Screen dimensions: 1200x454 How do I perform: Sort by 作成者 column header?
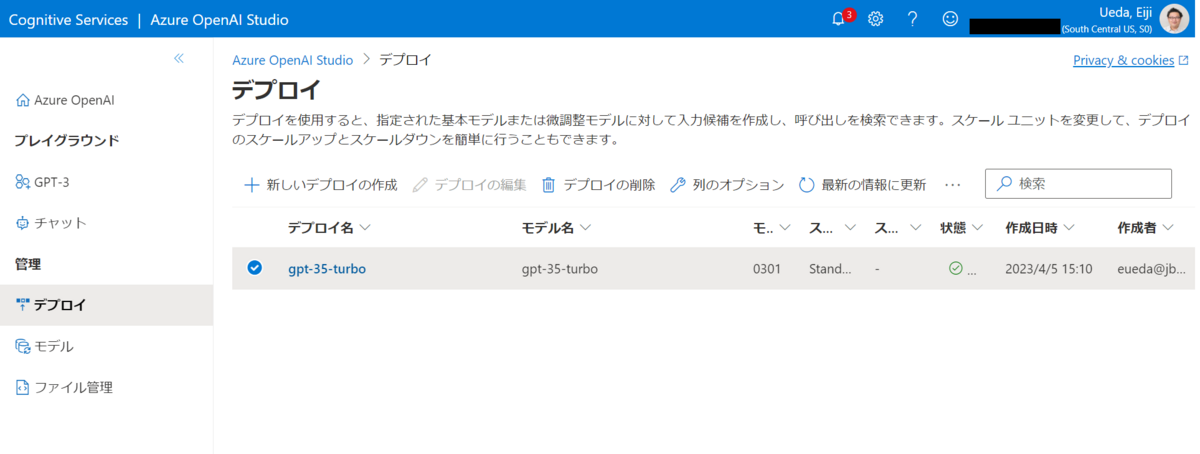click(1145, 228)
